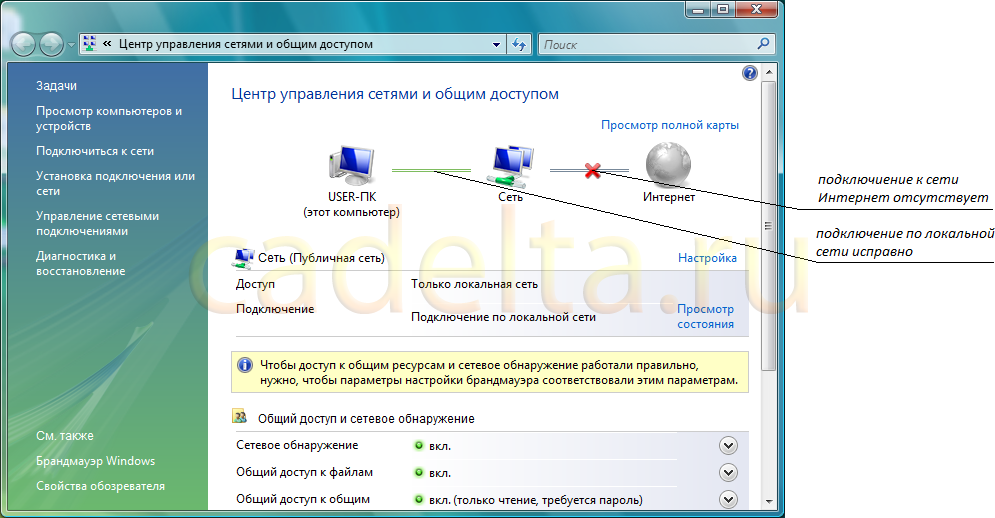Expand the Общий доступ к общим section
The width and height of the screenshot is (995, 518).
click(728, 499)
